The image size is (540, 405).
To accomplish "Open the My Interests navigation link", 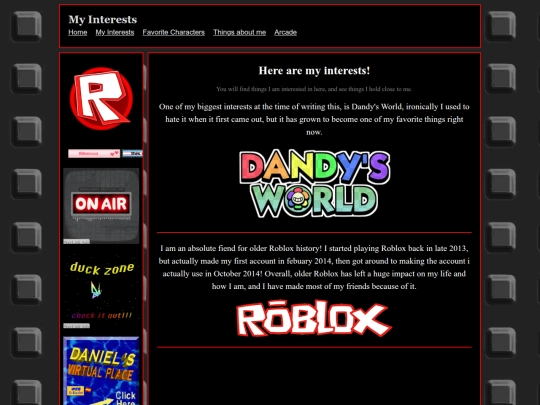I will tap(115, 32).
